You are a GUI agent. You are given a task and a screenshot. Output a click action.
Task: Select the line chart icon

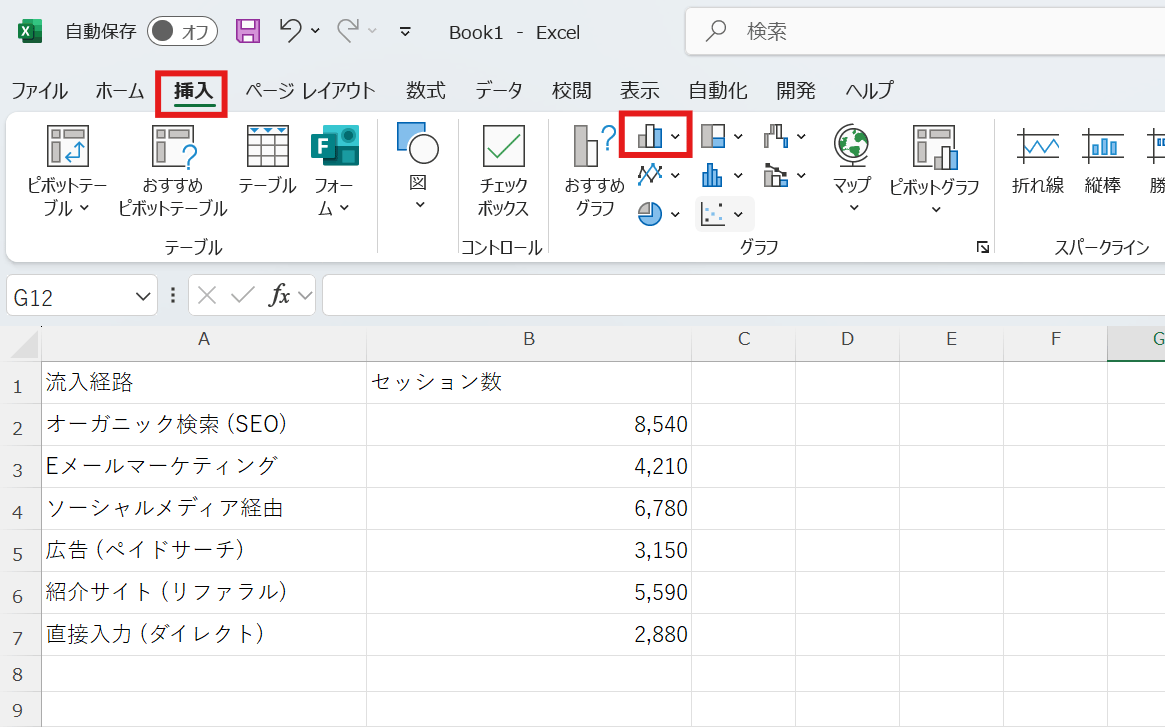click(x=648, y=174)
